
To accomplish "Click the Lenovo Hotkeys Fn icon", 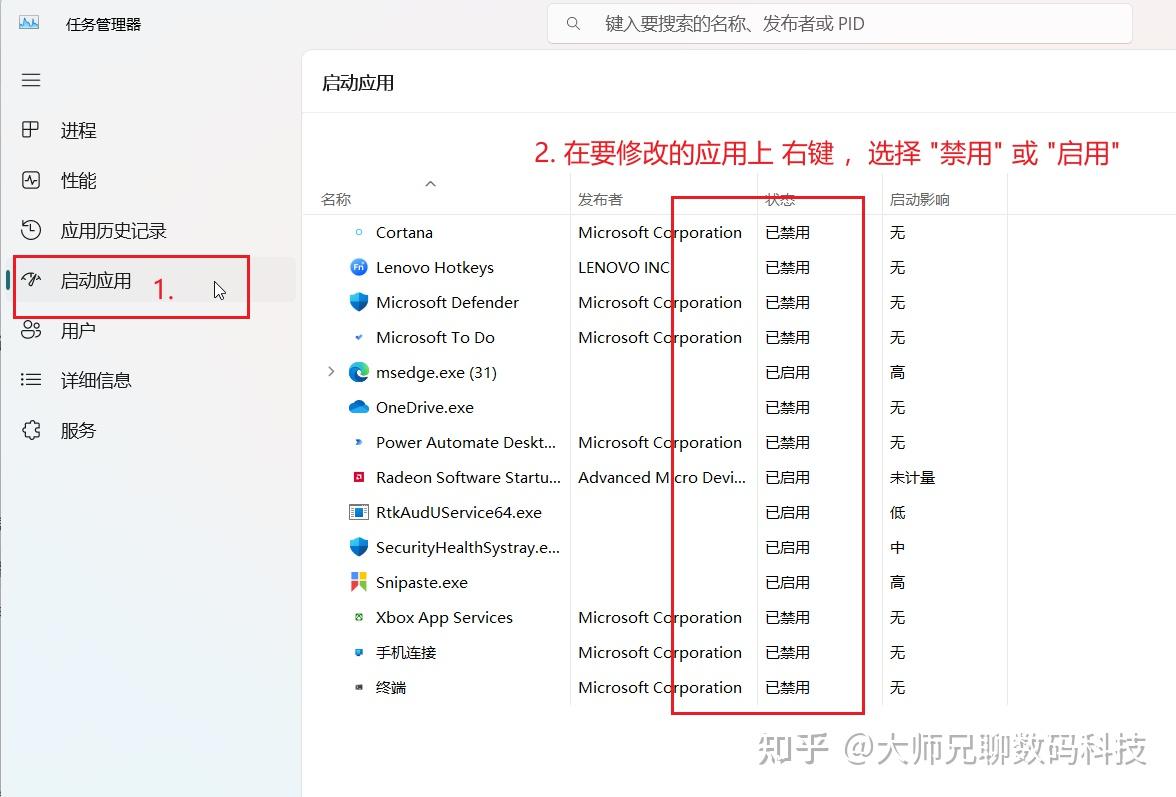I will tap(358, 267).
